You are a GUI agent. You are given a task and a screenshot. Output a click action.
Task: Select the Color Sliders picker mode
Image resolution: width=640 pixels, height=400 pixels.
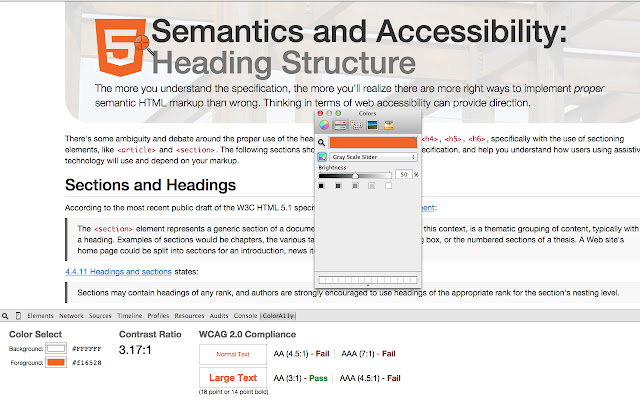point(340,125)
